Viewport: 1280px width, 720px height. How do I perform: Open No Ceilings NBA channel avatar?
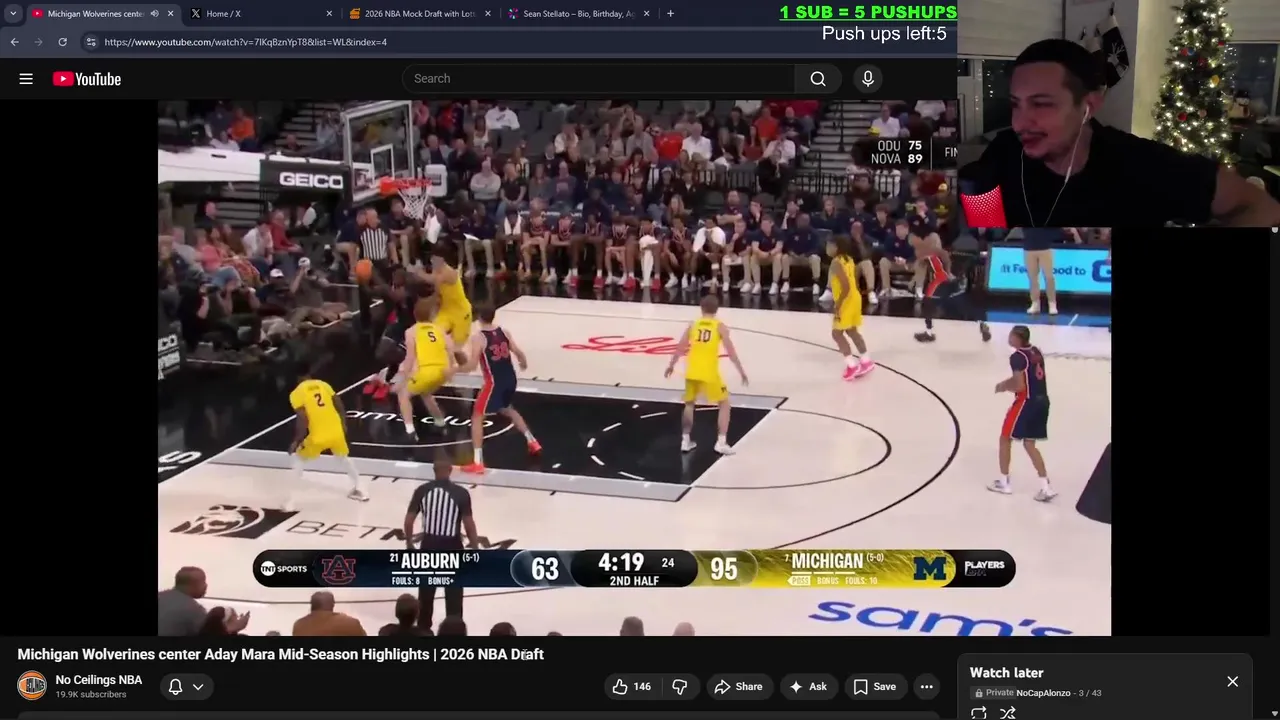[x=32, y=685]
